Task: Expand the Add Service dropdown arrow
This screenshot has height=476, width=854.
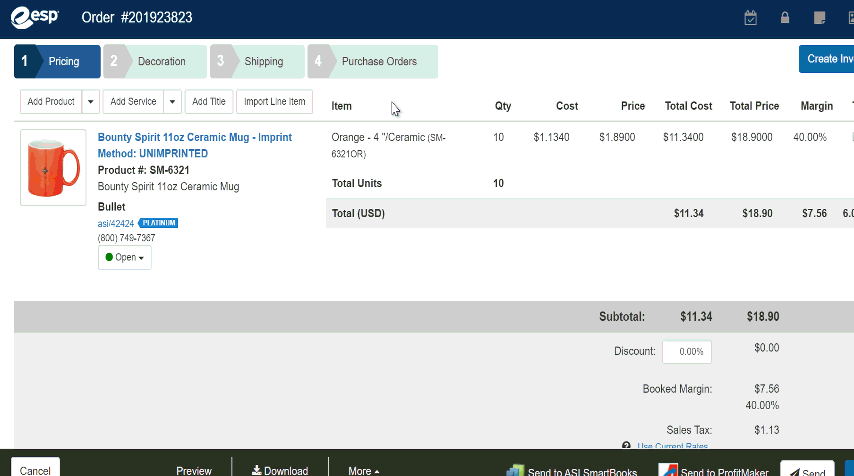Action: coord(172,101)
